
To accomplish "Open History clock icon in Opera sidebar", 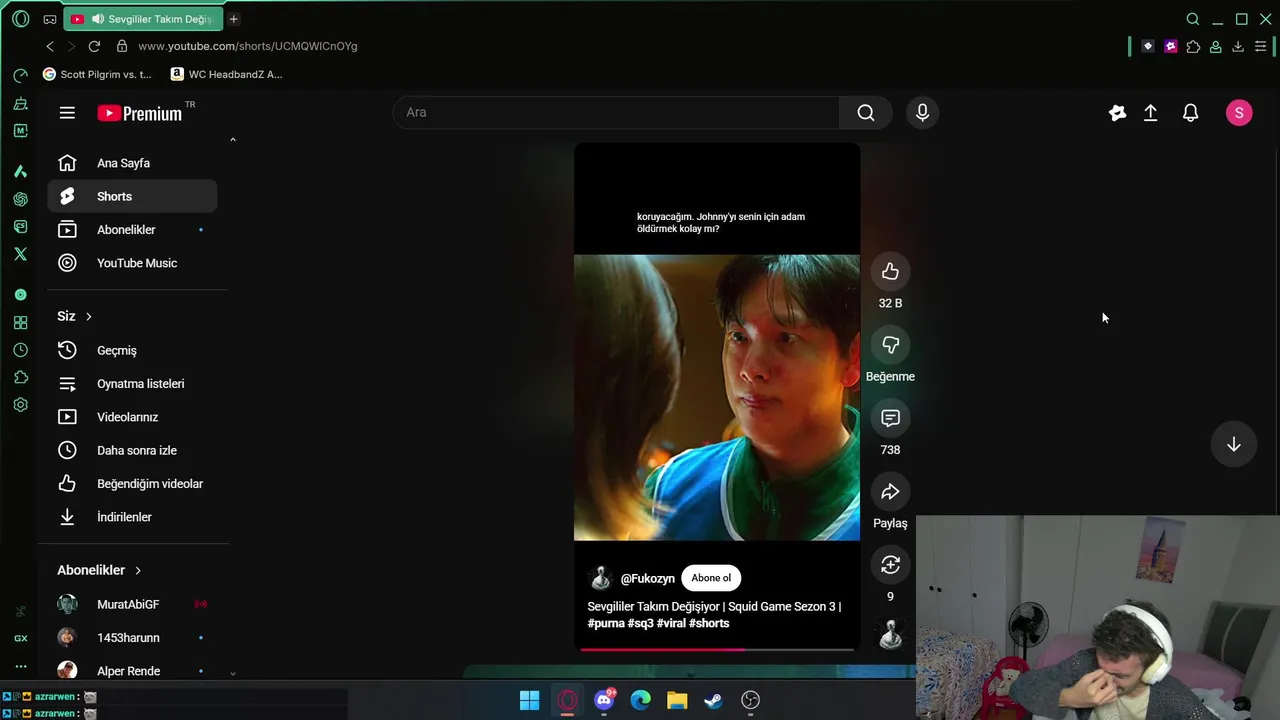I will tap(20, 350).
